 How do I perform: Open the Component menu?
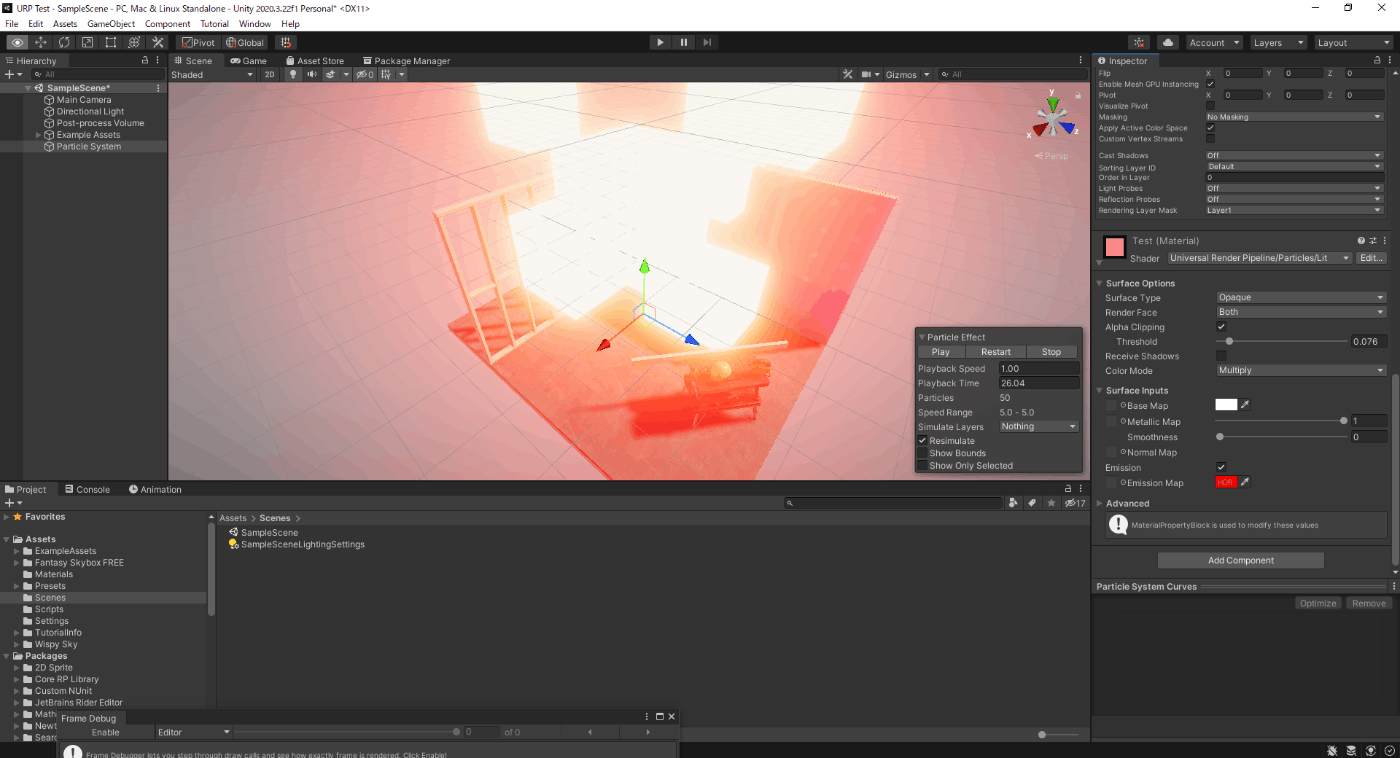(167, 24)
